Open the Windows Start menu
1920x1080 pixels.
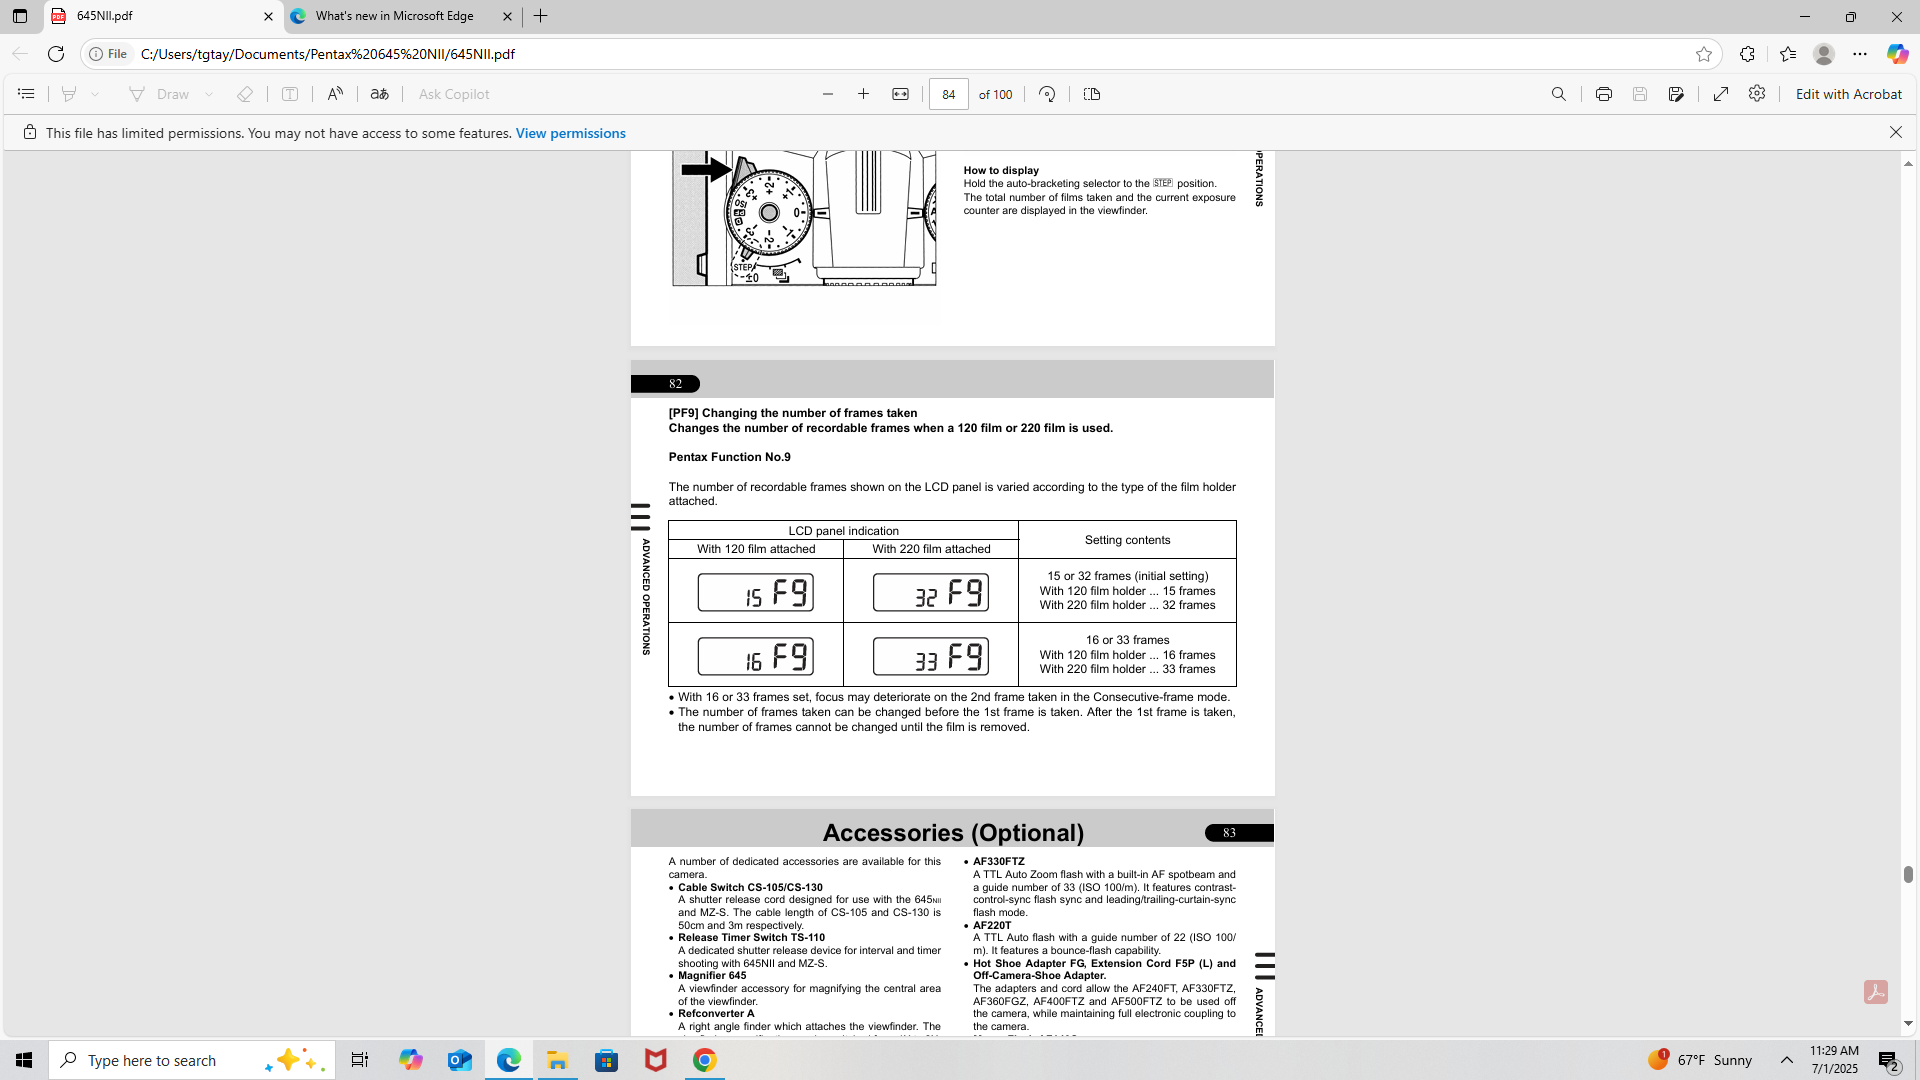[24, 1060]
